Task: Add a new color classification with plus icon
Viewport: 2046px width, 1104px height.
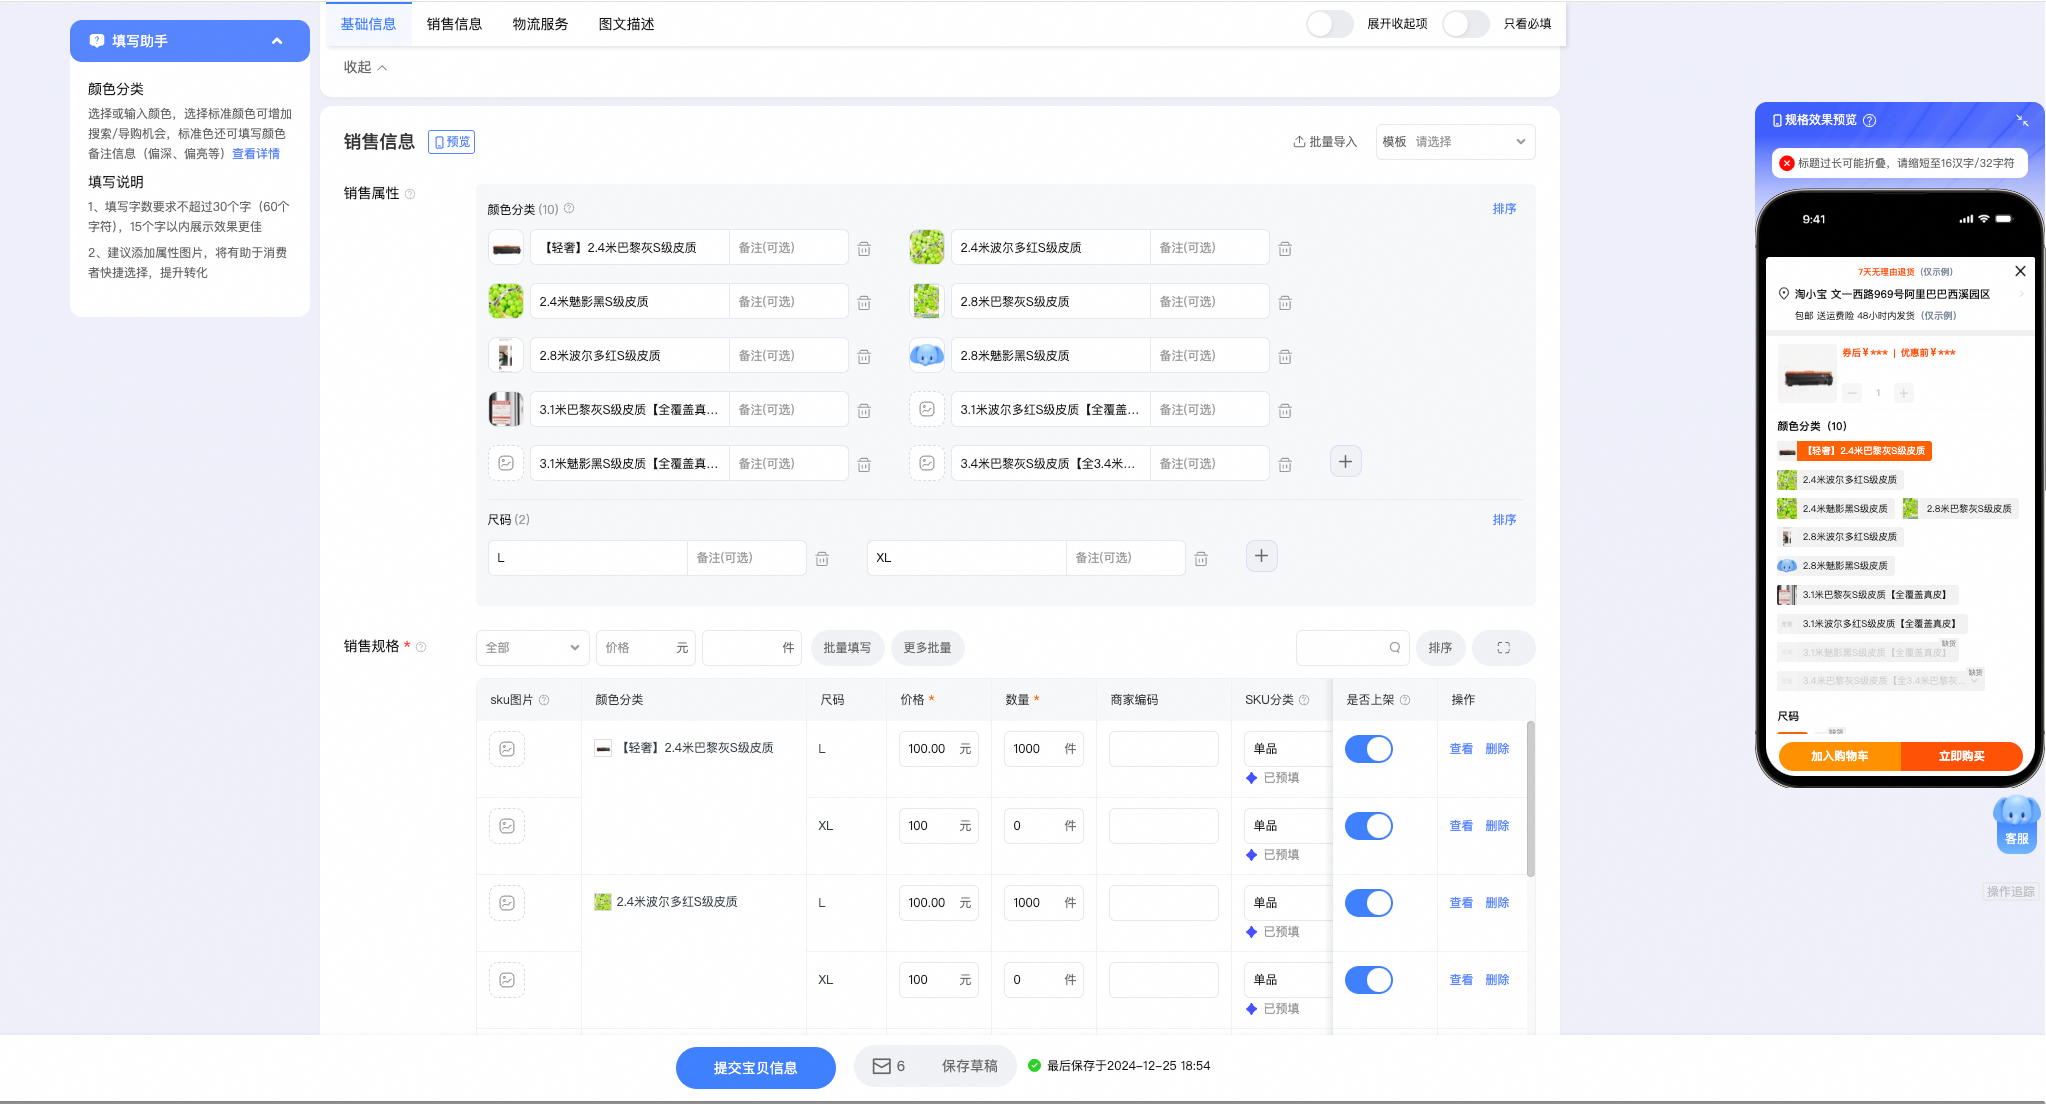Action: click(1345, 462)
